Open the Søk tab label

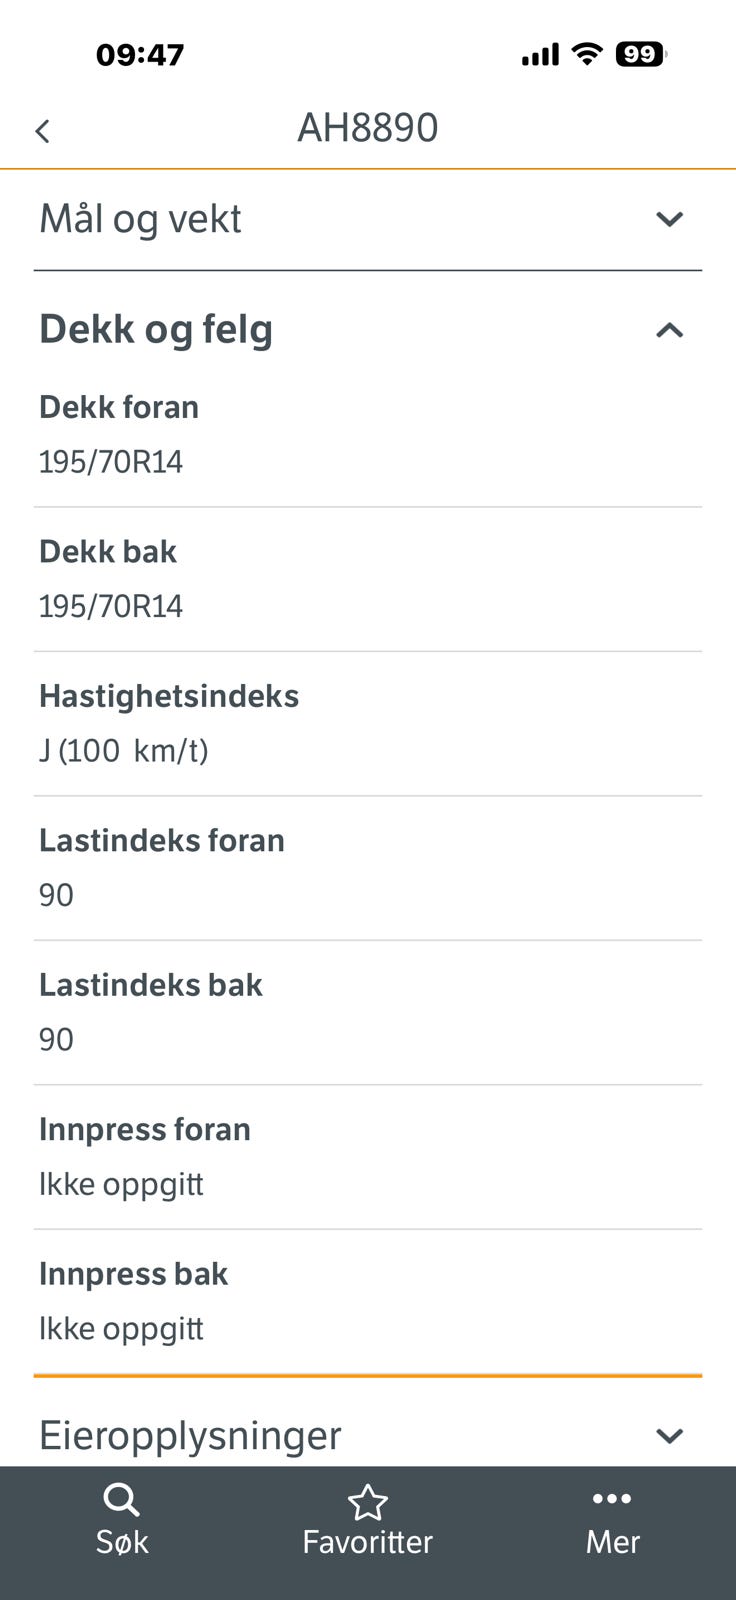pos(122,1542)
